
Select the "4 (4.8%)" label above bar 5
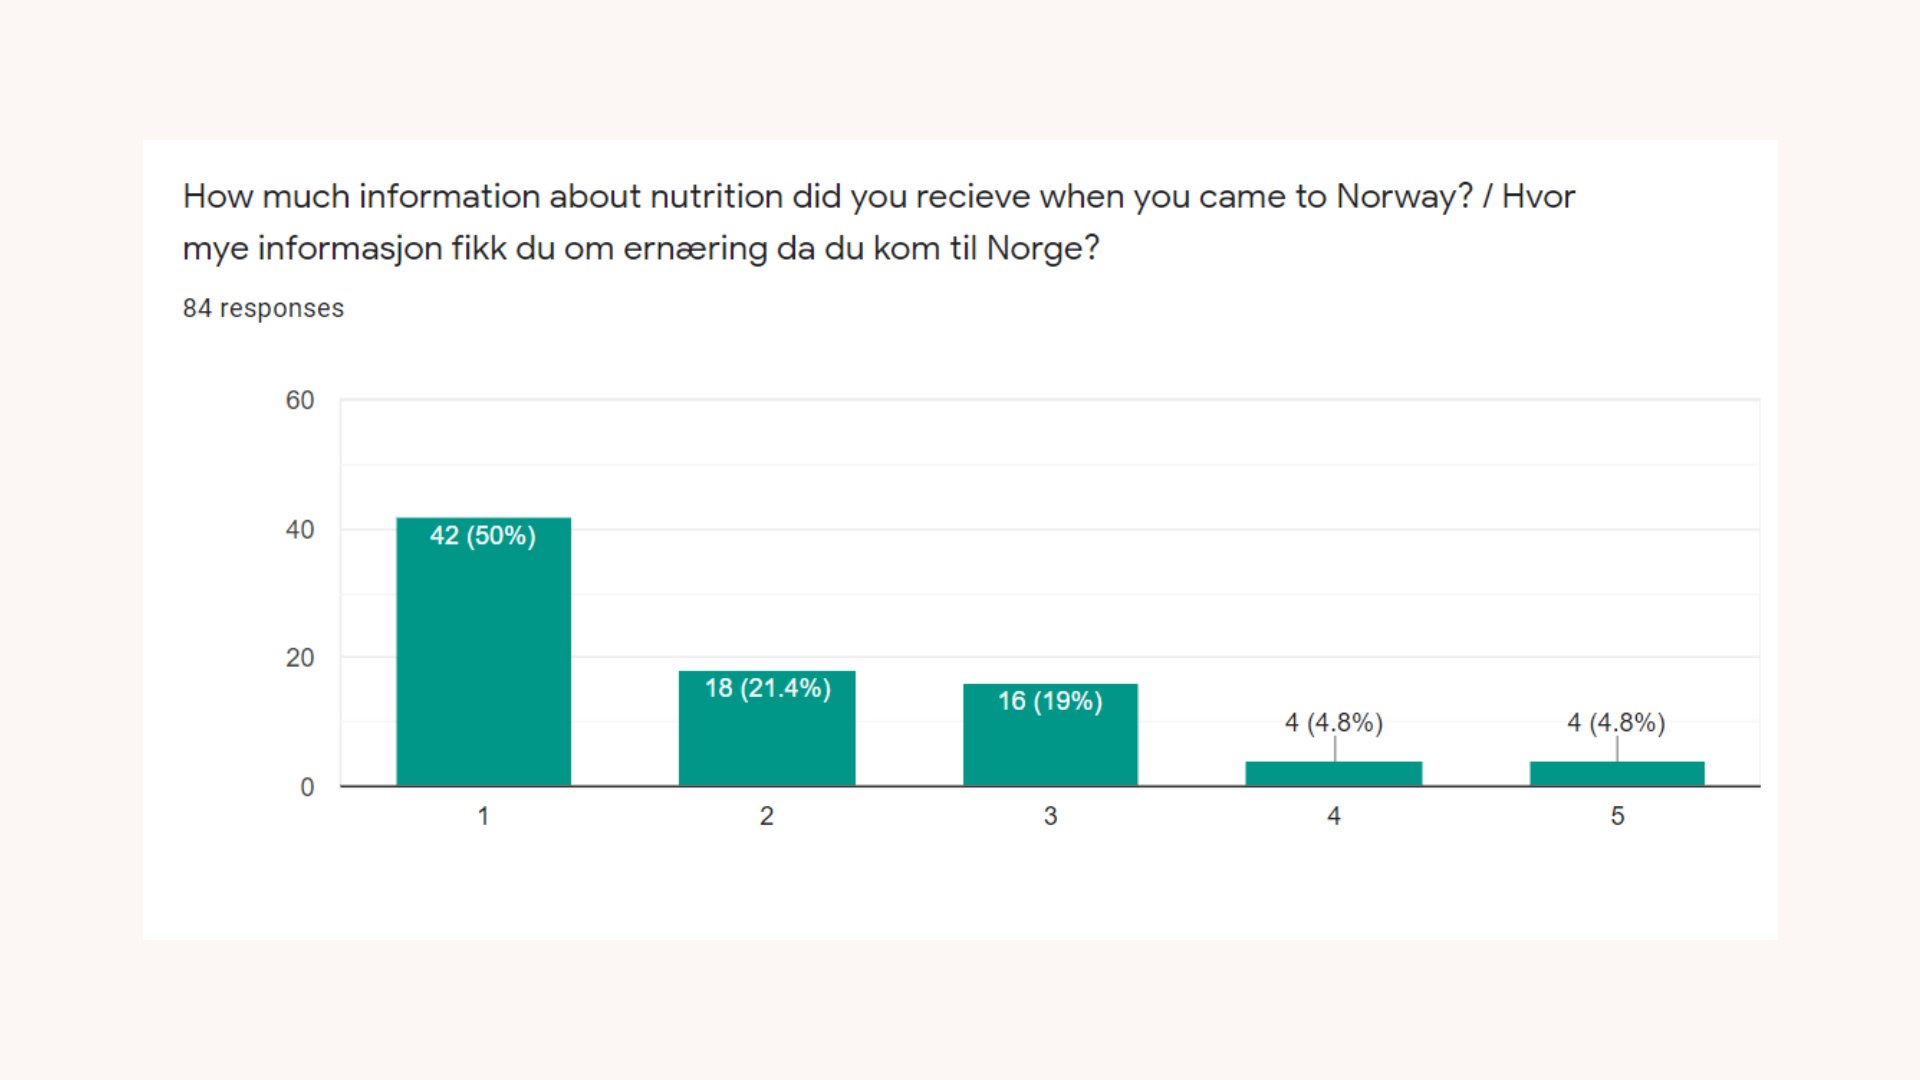pyautogui.click(x=1616, y=723)
